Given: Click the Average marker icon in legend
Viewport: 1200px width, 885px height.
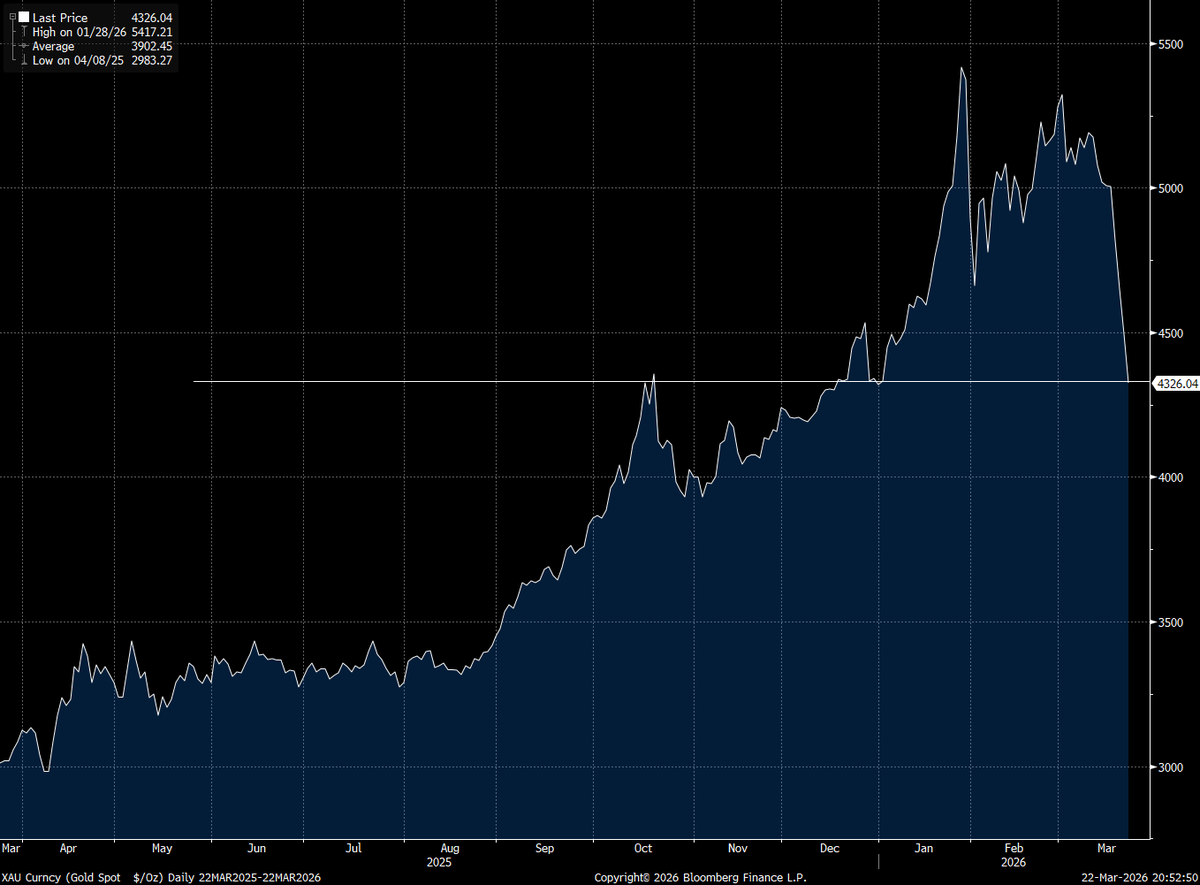Looking at the screenshot, I should 22,46.
